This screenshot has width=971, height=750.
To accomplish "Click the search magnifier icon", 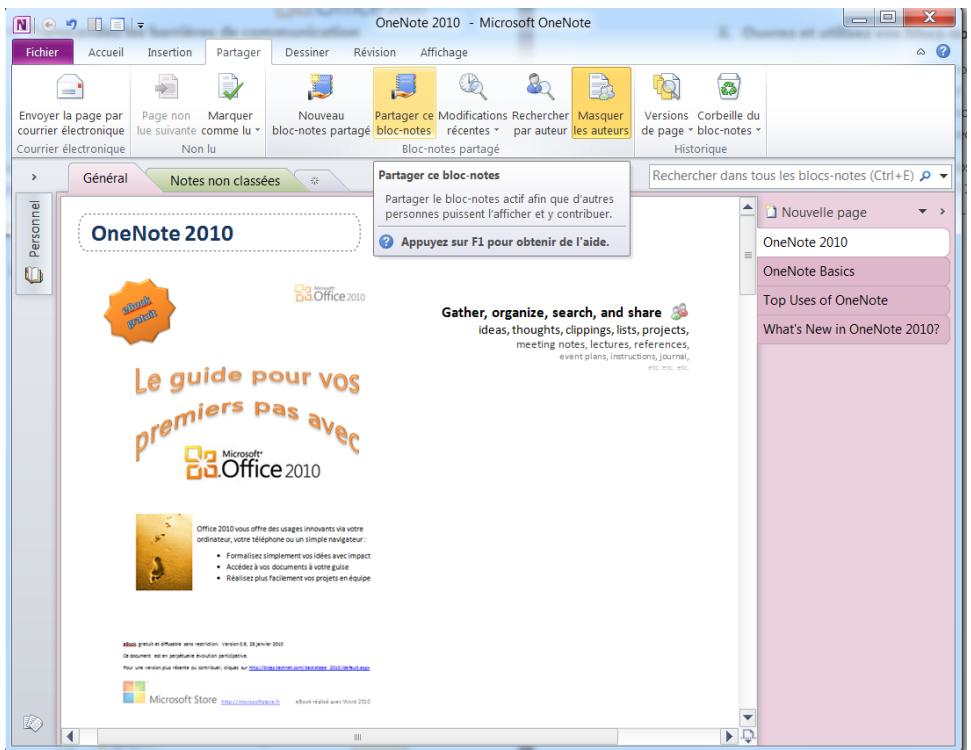I will click(x=925, y=176).
